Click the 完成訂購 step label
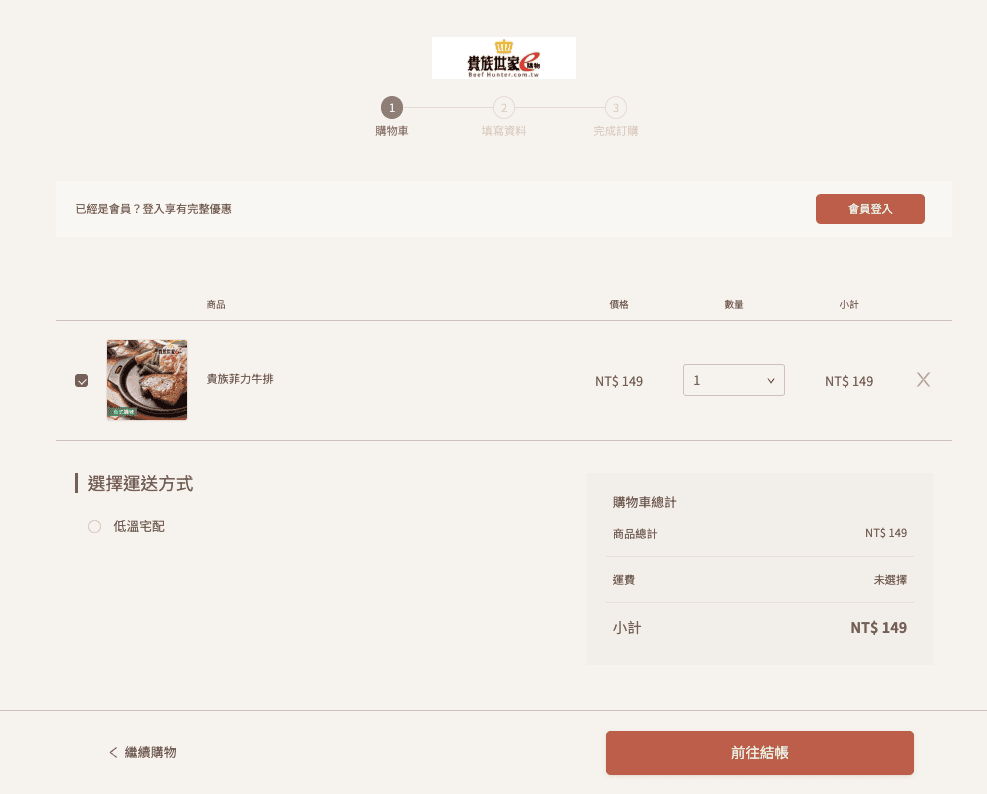The width and height of the screenshot is (987, 794). click(616, 129)
